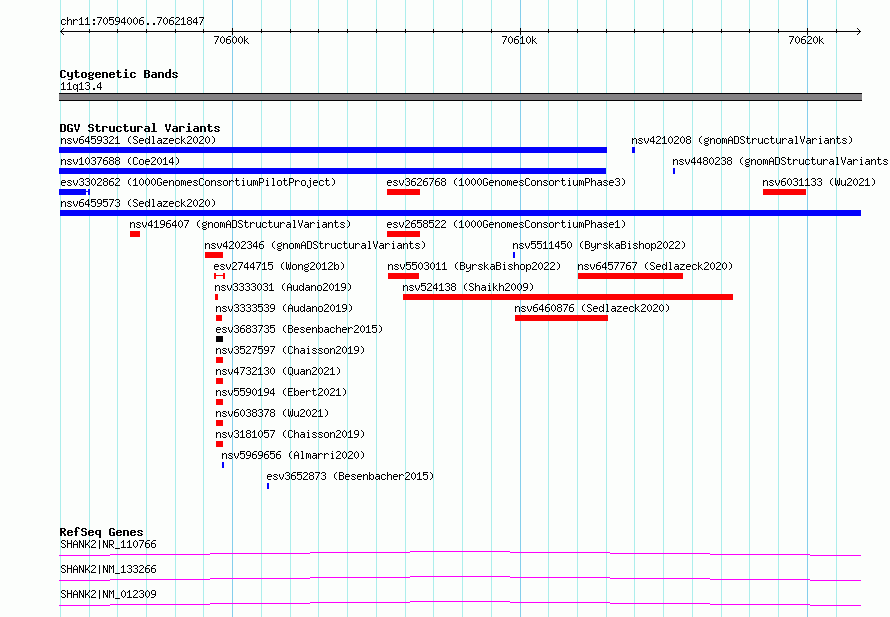Open nsv5511450 (ByrskaBishop2022) variant
Viewport: 890px width, 617px height.
click(x=599, y=245)
